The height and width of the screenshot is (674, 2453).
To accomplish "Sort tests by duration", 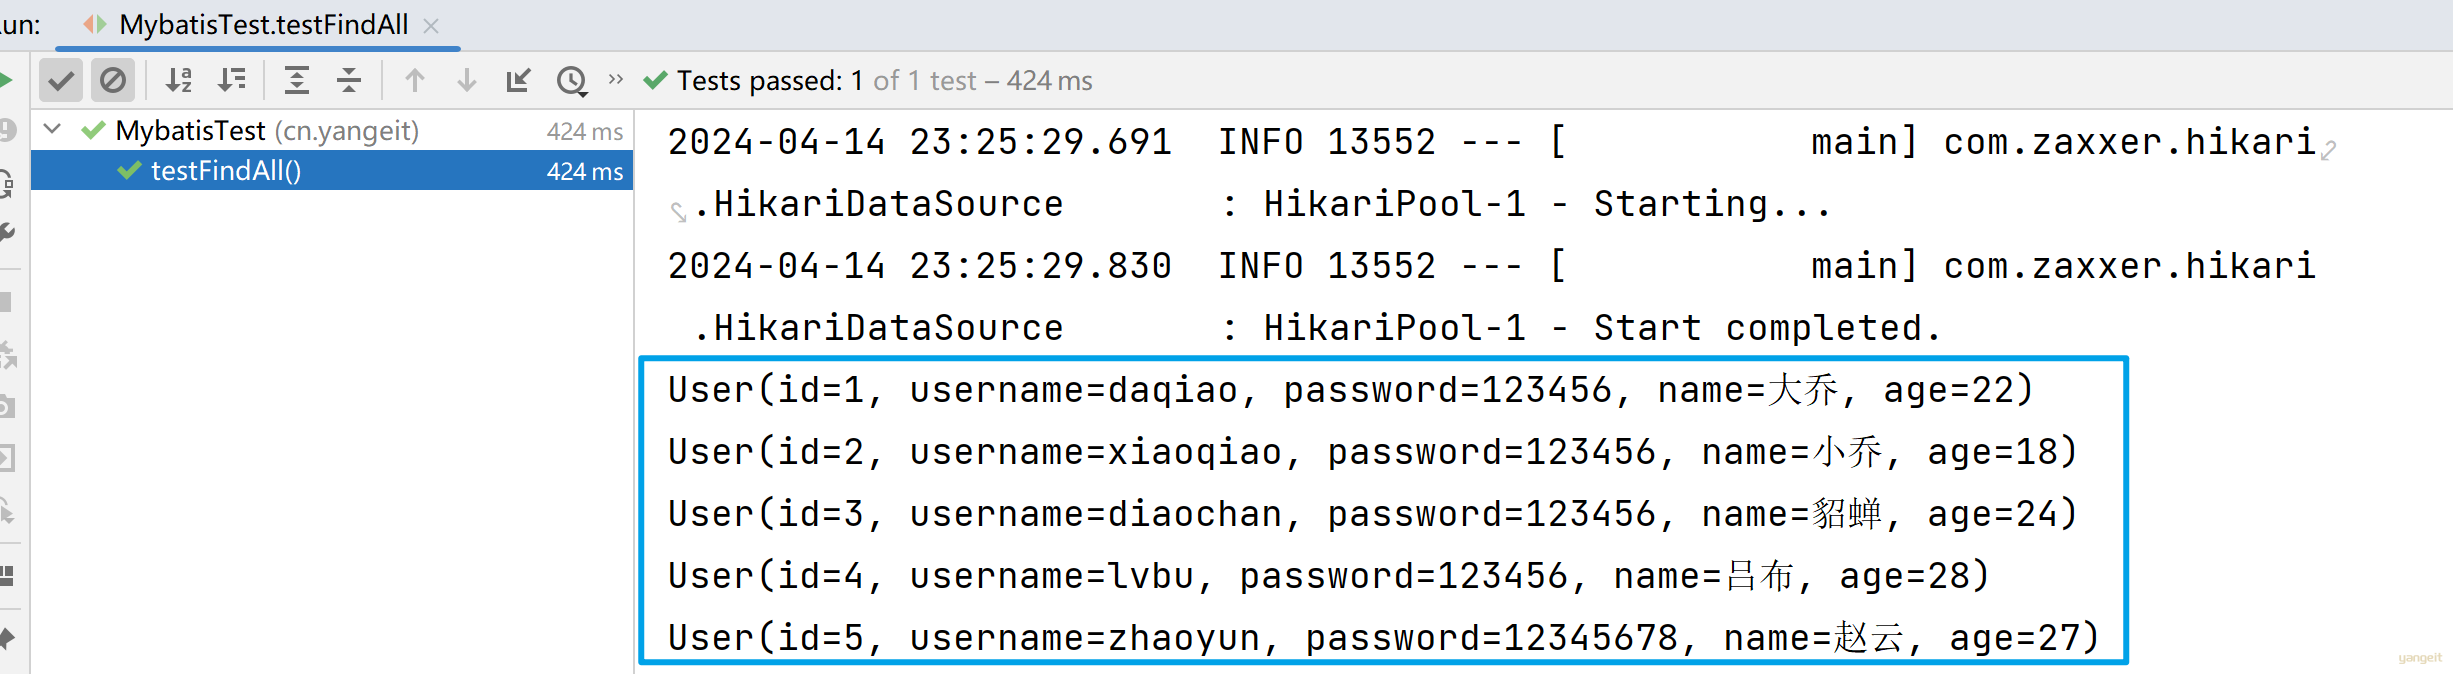I will pyautogui.click(x=232, y=80).
